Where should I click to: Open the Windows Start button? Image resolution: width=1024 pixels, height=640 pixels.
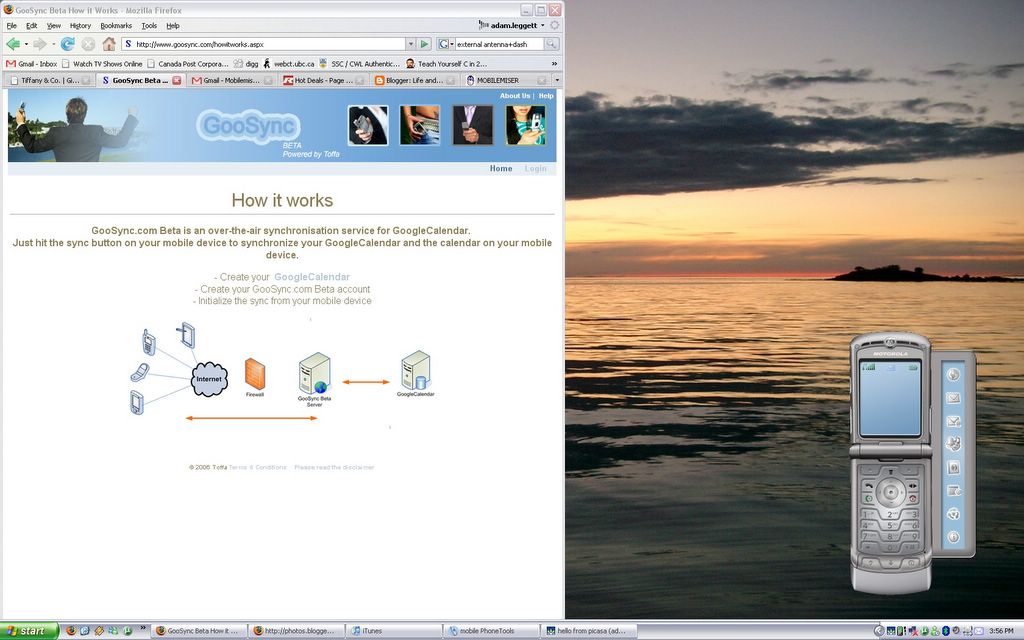[x=29, y=631]
